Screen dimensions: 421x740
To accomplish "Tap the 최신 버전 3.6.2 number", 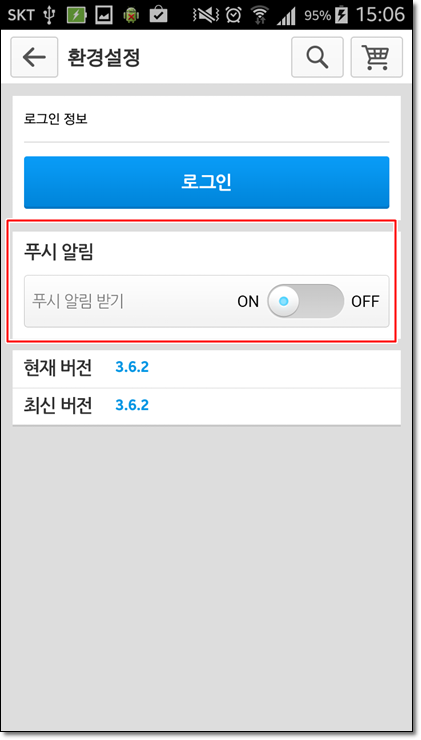I will point(132,405).
